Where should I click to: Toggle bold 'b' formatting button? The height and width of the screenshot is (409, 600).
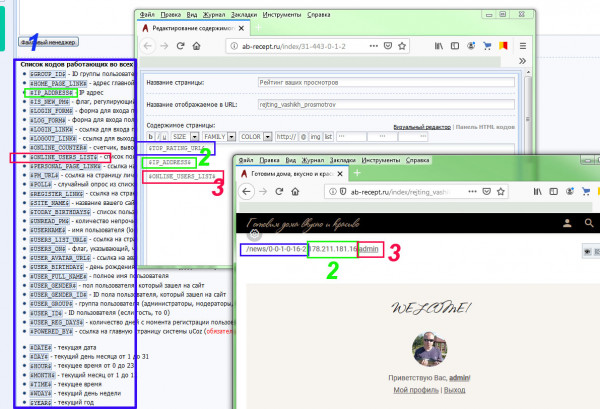(150, 137)
